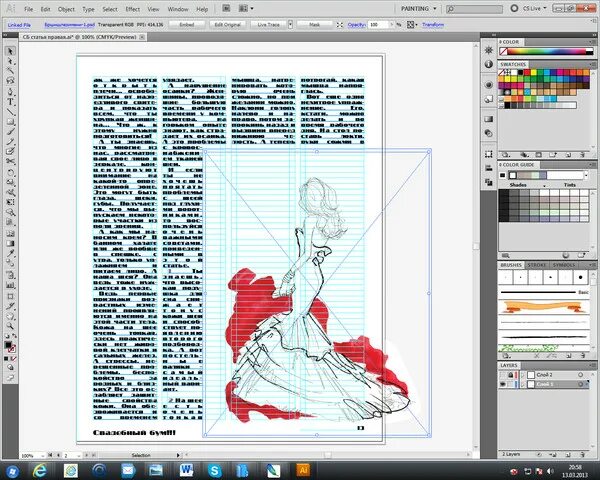
Task: Click the Live Trace button
Action: click(268, 24)
